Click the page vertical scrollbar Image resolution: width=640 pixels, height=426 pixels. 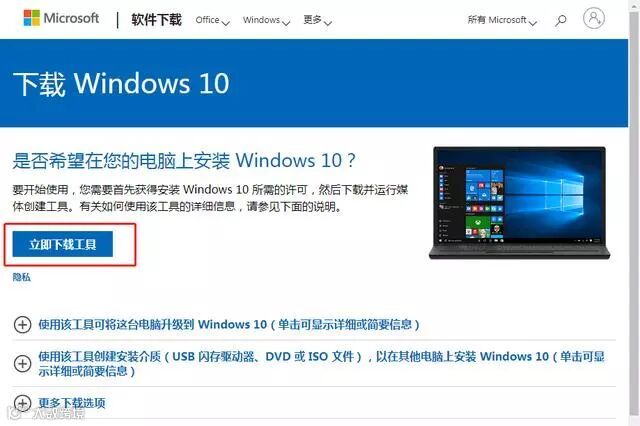coord(634,213)
